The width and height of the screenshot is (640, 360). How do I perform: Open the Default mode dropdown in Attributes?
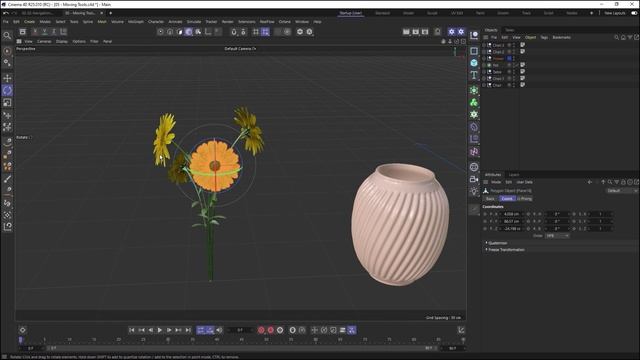click(x=622, y=191)
